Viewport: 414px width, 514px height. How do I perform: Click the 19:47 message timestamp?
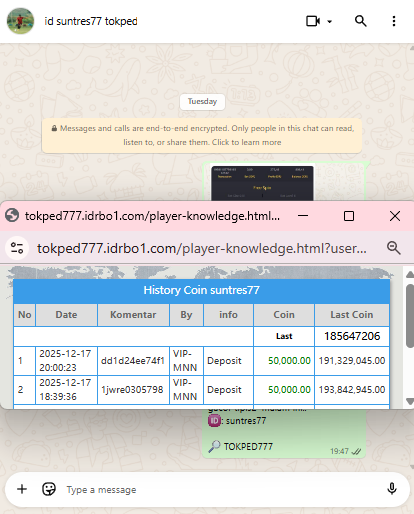tap(339, 451)
